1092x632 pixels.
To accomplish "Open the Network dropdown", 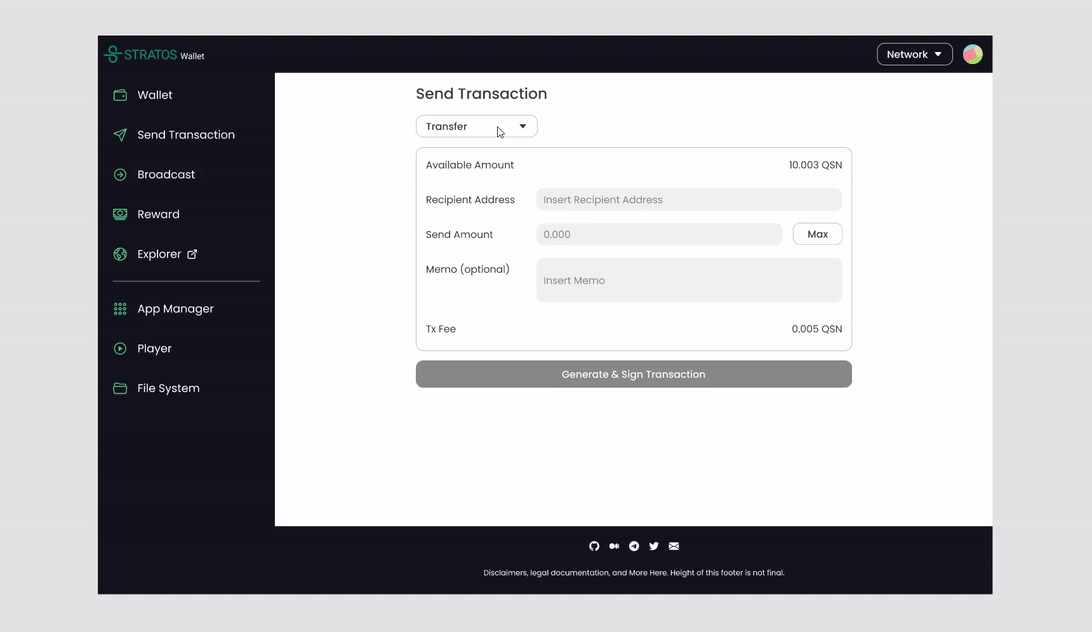I will click(x=914, y=55).
